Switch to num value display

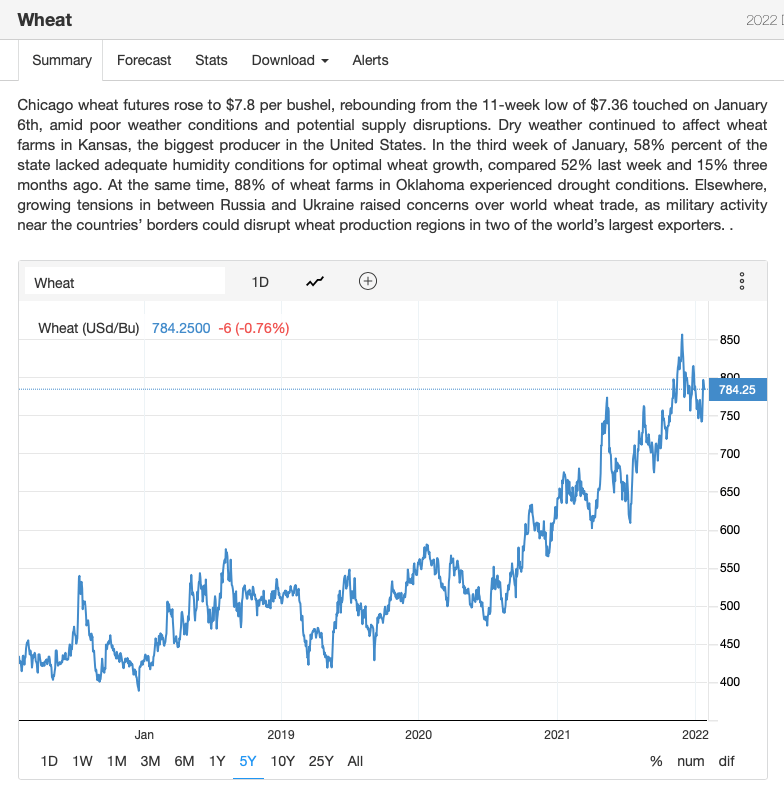(691, 761)
